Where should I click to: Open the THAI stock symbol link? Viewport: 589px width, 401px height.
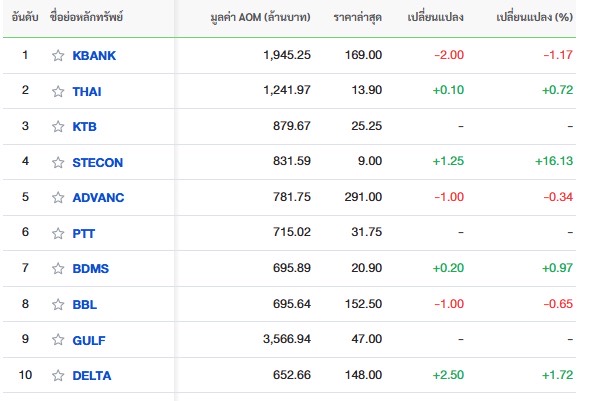point(87,91)
